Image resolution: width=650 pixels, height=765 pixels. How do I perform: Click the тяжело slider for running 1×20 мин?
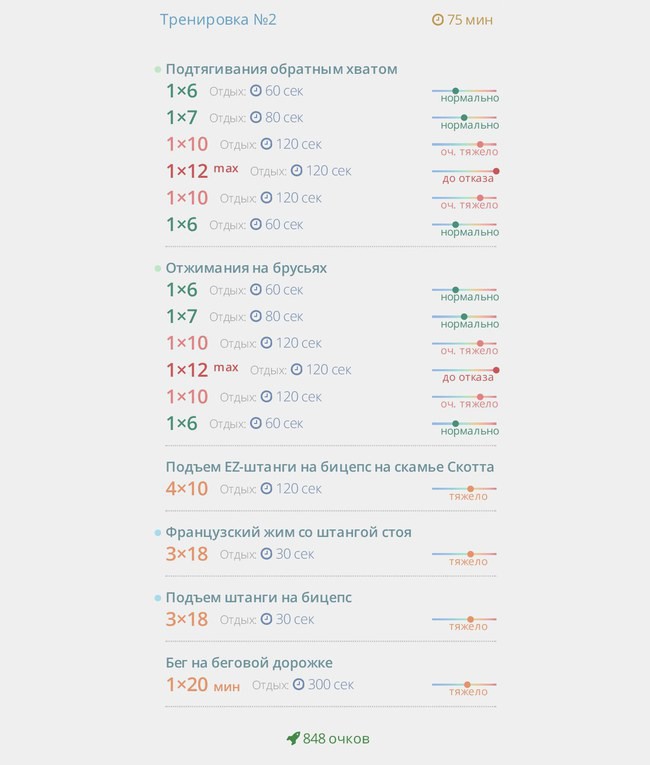[465, 684]
